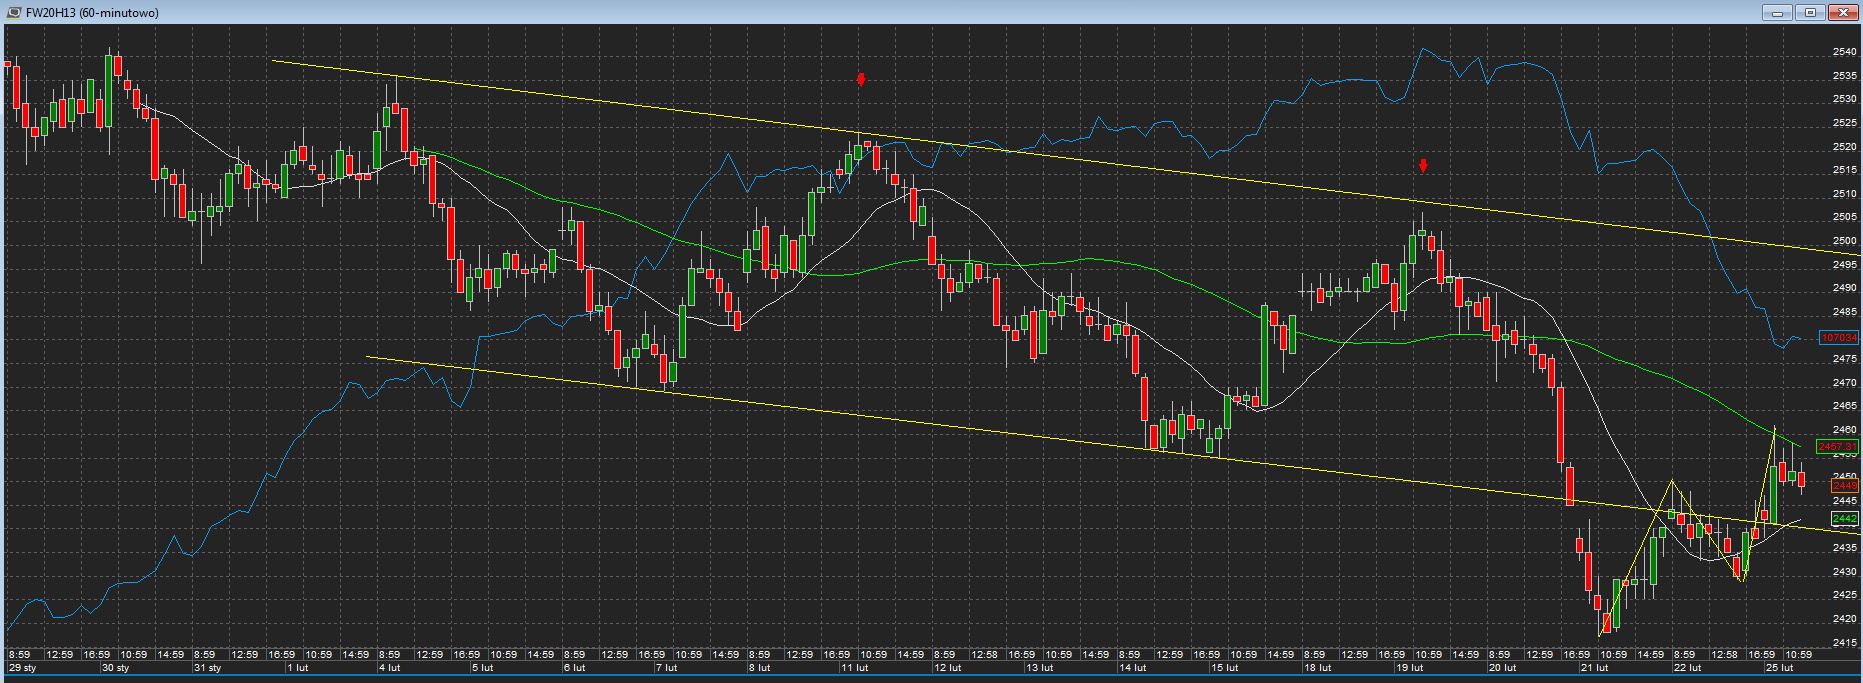
Task: Click the 2505 price level on axis
Action: 1845,217
